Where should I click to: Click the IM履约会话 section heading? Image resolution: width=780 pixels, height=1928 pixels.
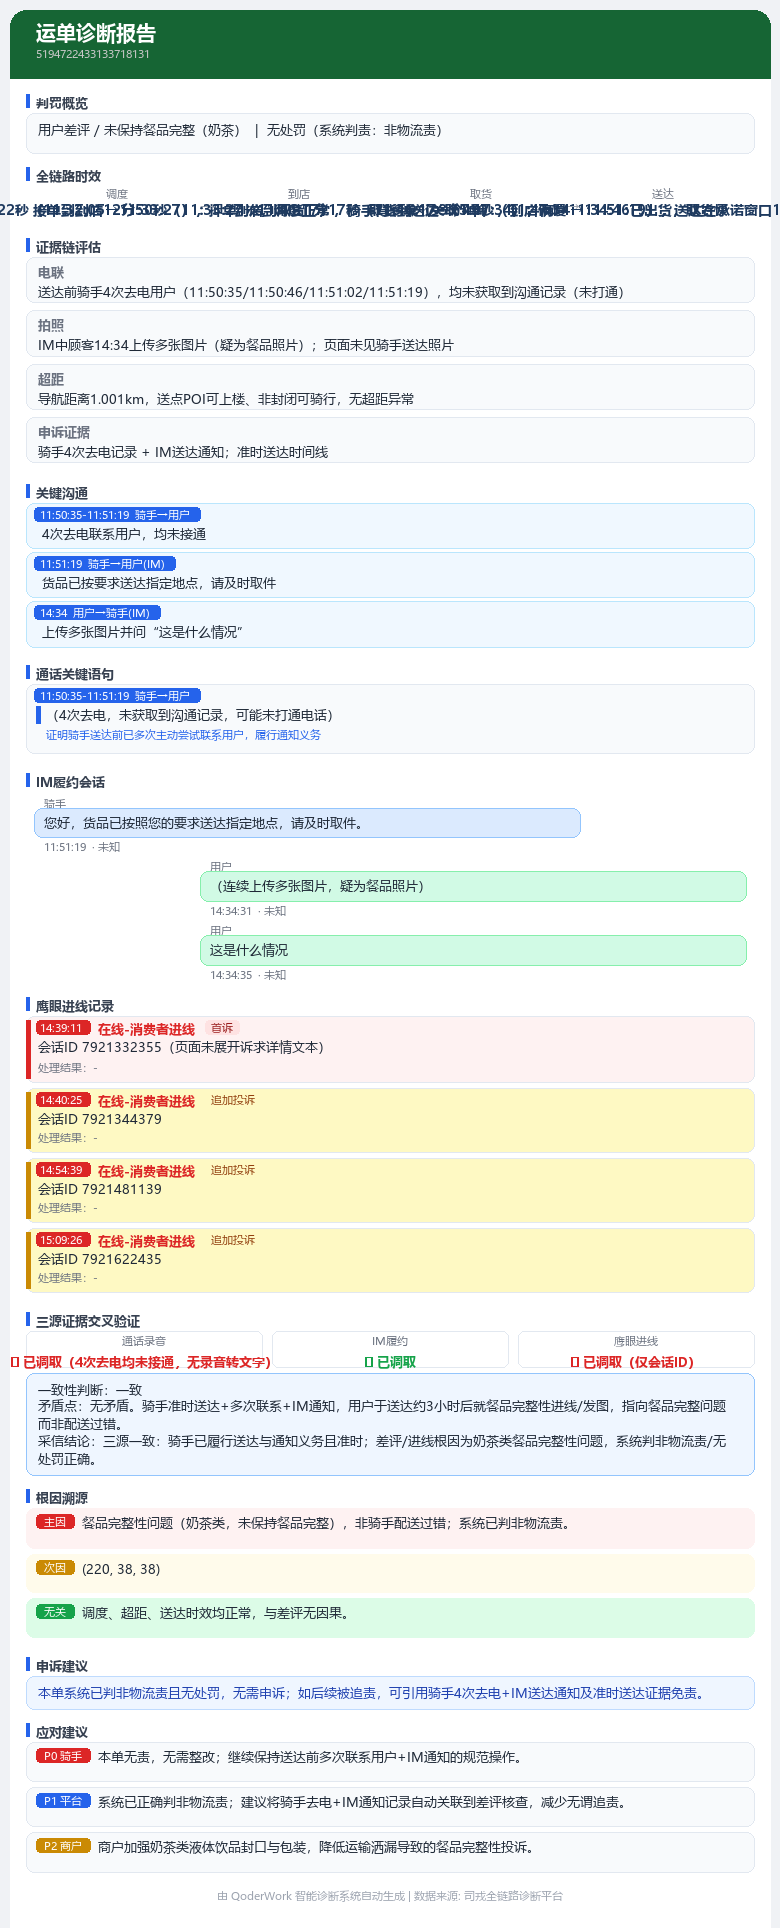(x=70, y=782)
